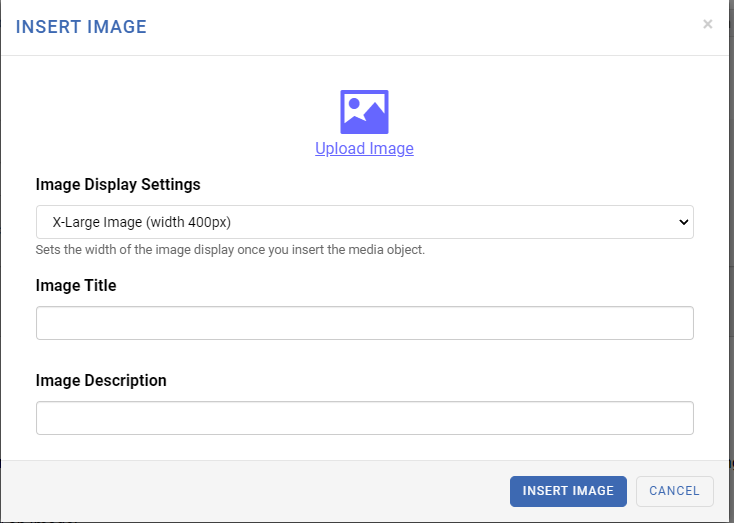Click the sun circle inside the upload icon

pos(354,103)
